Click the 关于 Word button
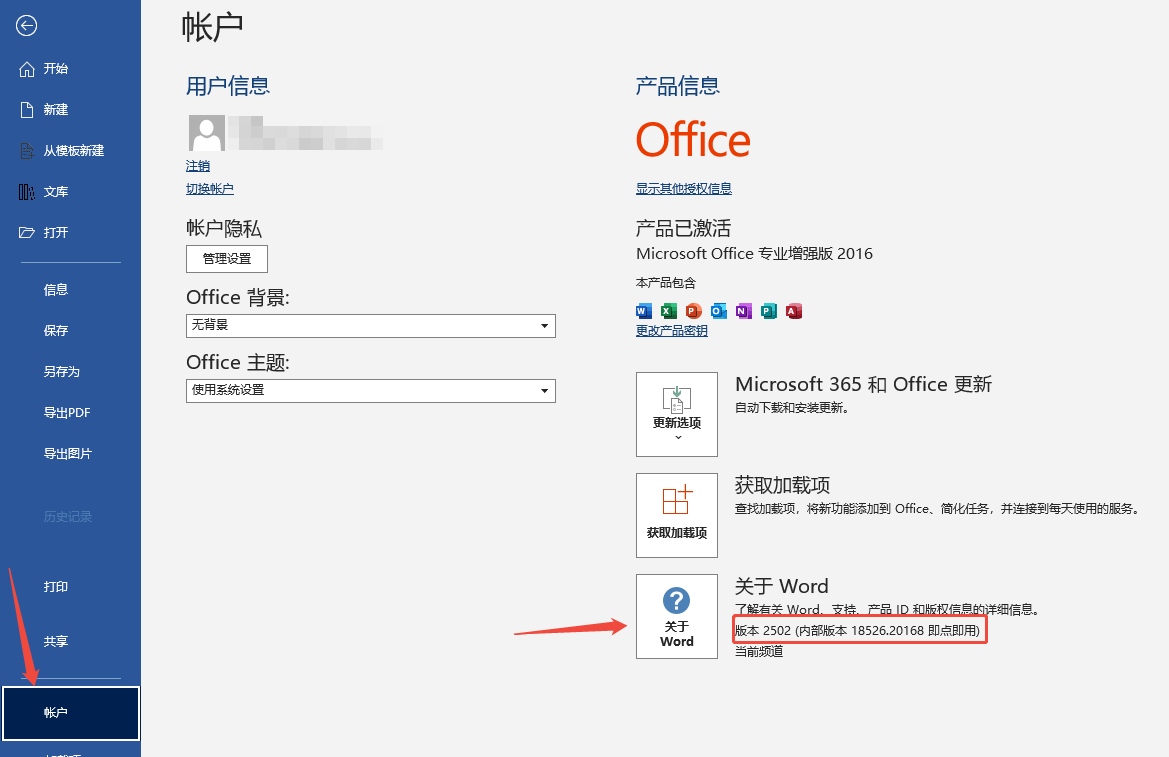This screenshot has height=757, width=1169. coord(677,616)
